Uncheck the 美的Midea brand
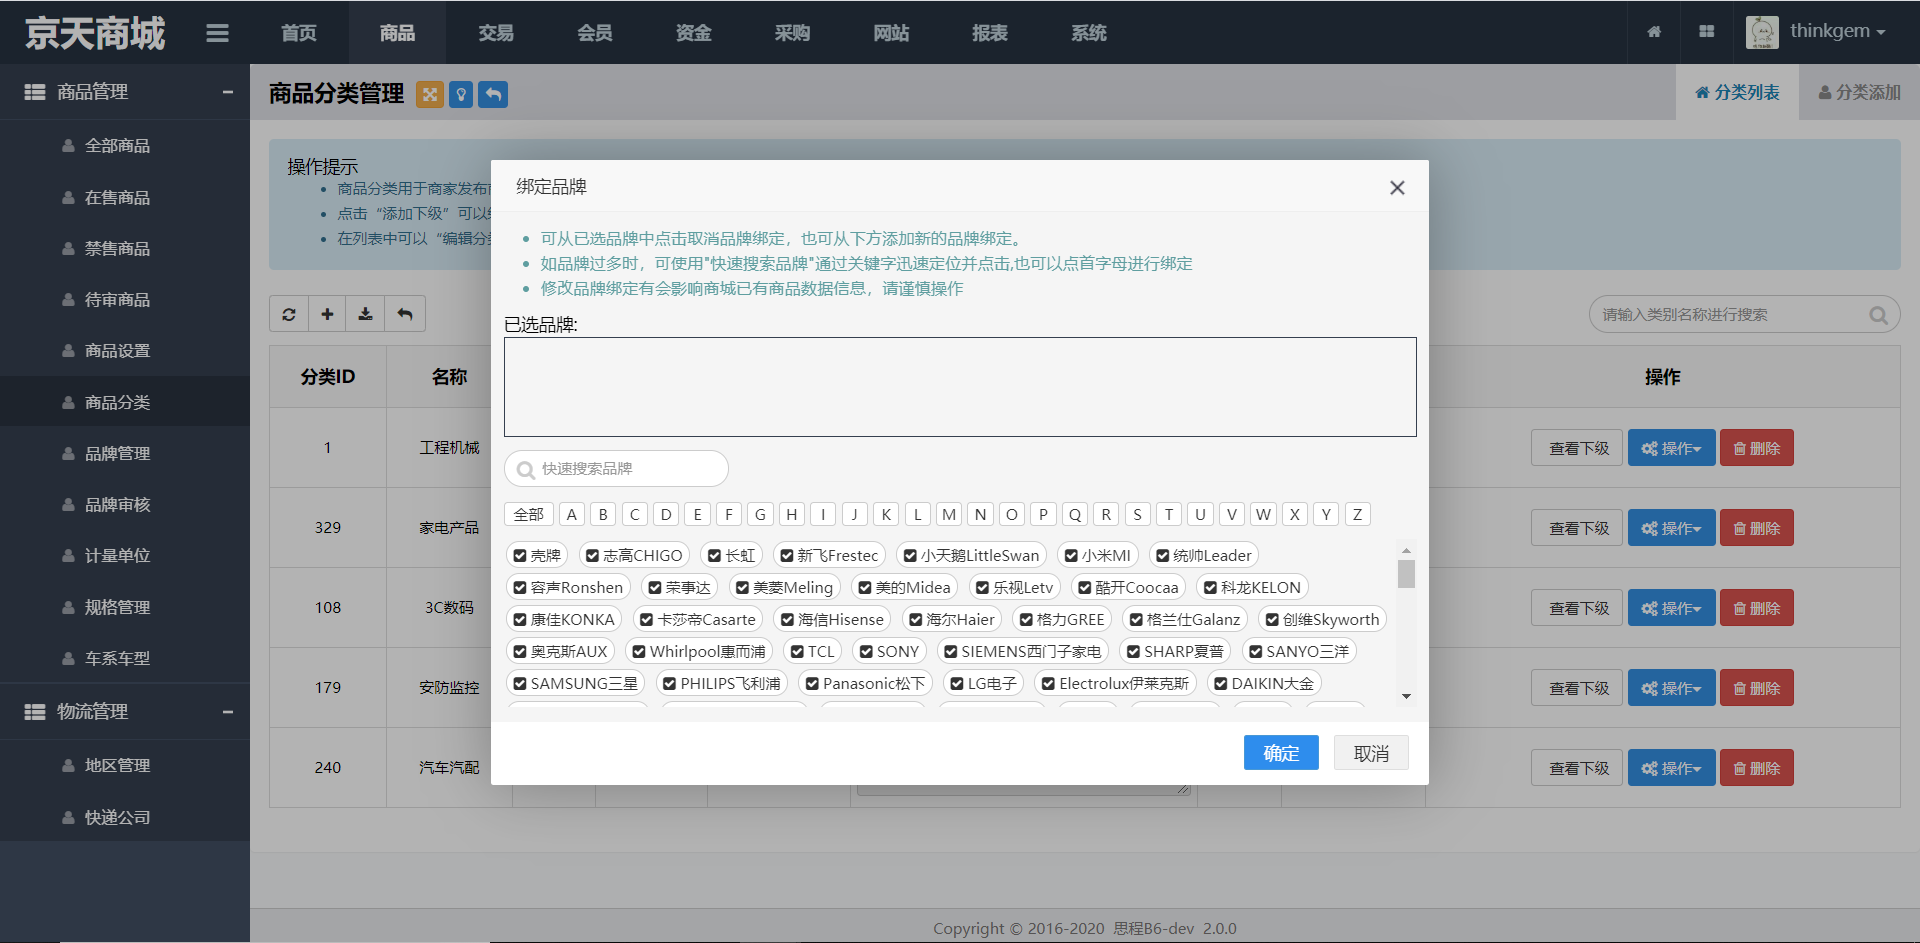Viewport: 1920px width, 943px height. [x=865, y=588]
